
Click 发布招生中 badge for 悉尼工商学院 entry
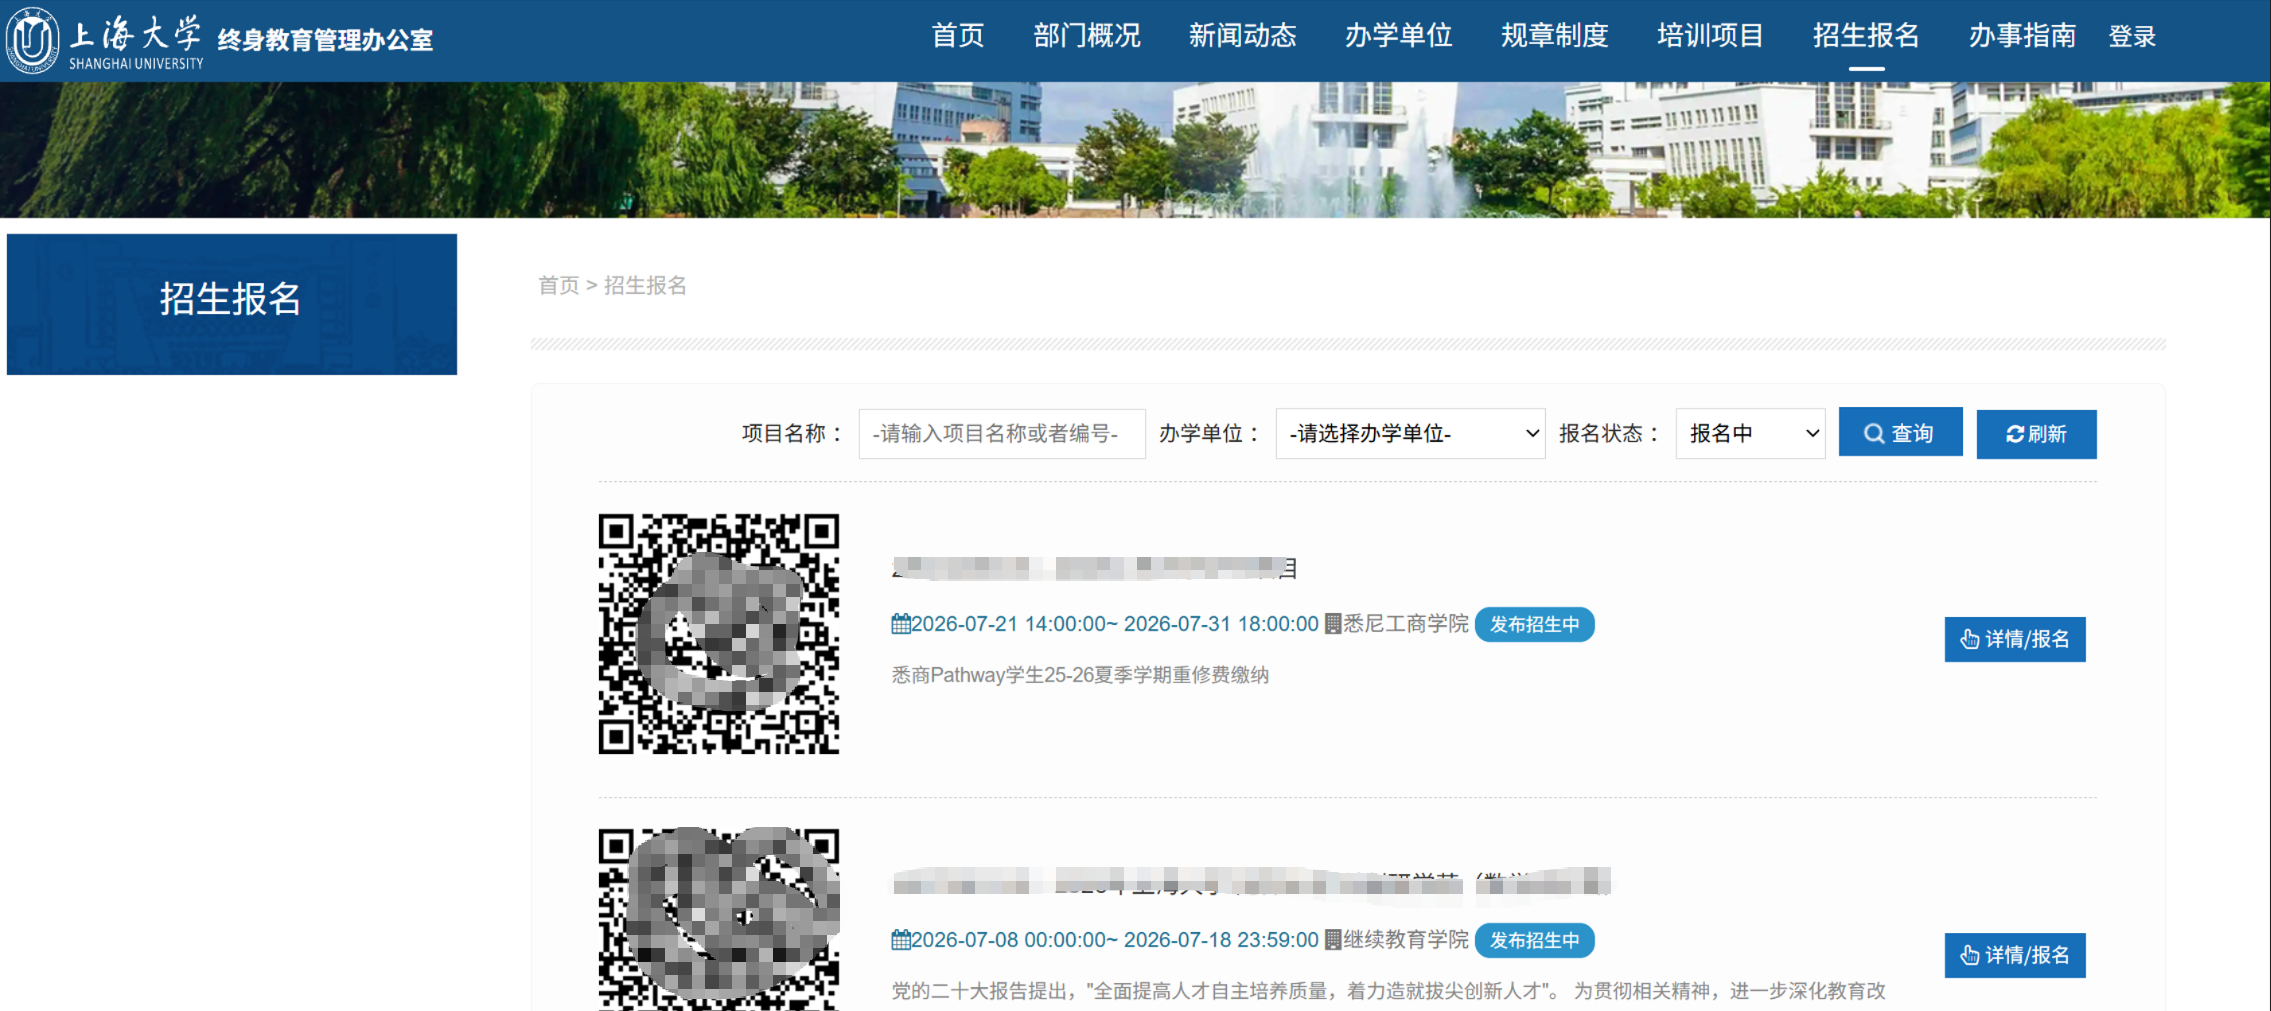pos(1534,624)
